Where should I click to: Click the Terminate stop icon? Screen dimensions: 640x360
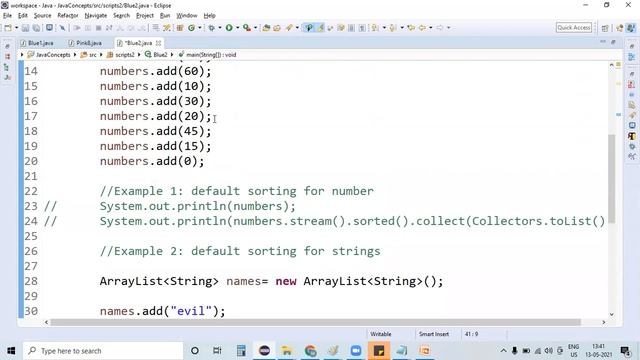[98, 28]
